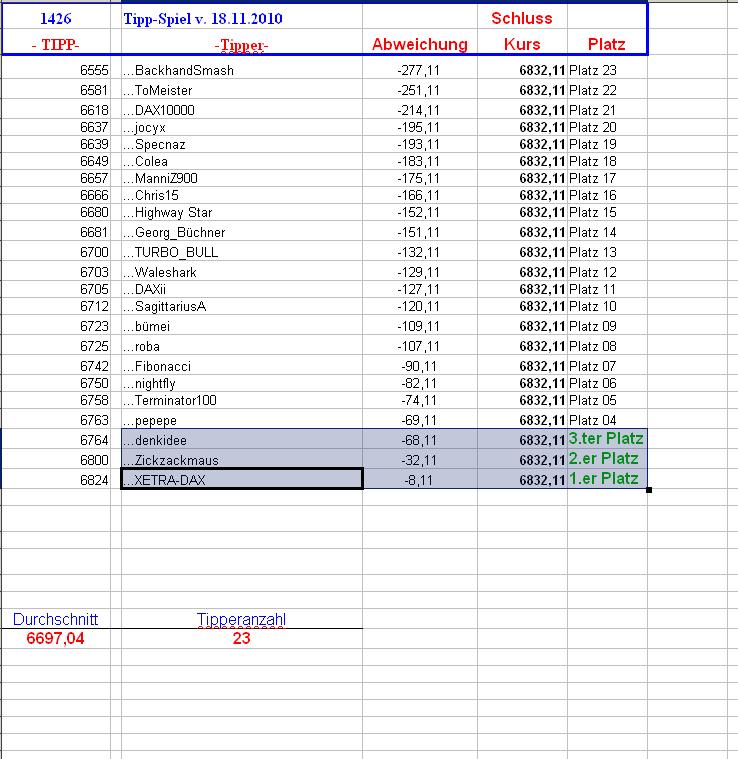This screenshot has width=738, height=759.
Task: Select the tipper cell '...jocyx'
Action: pos(241,127)
